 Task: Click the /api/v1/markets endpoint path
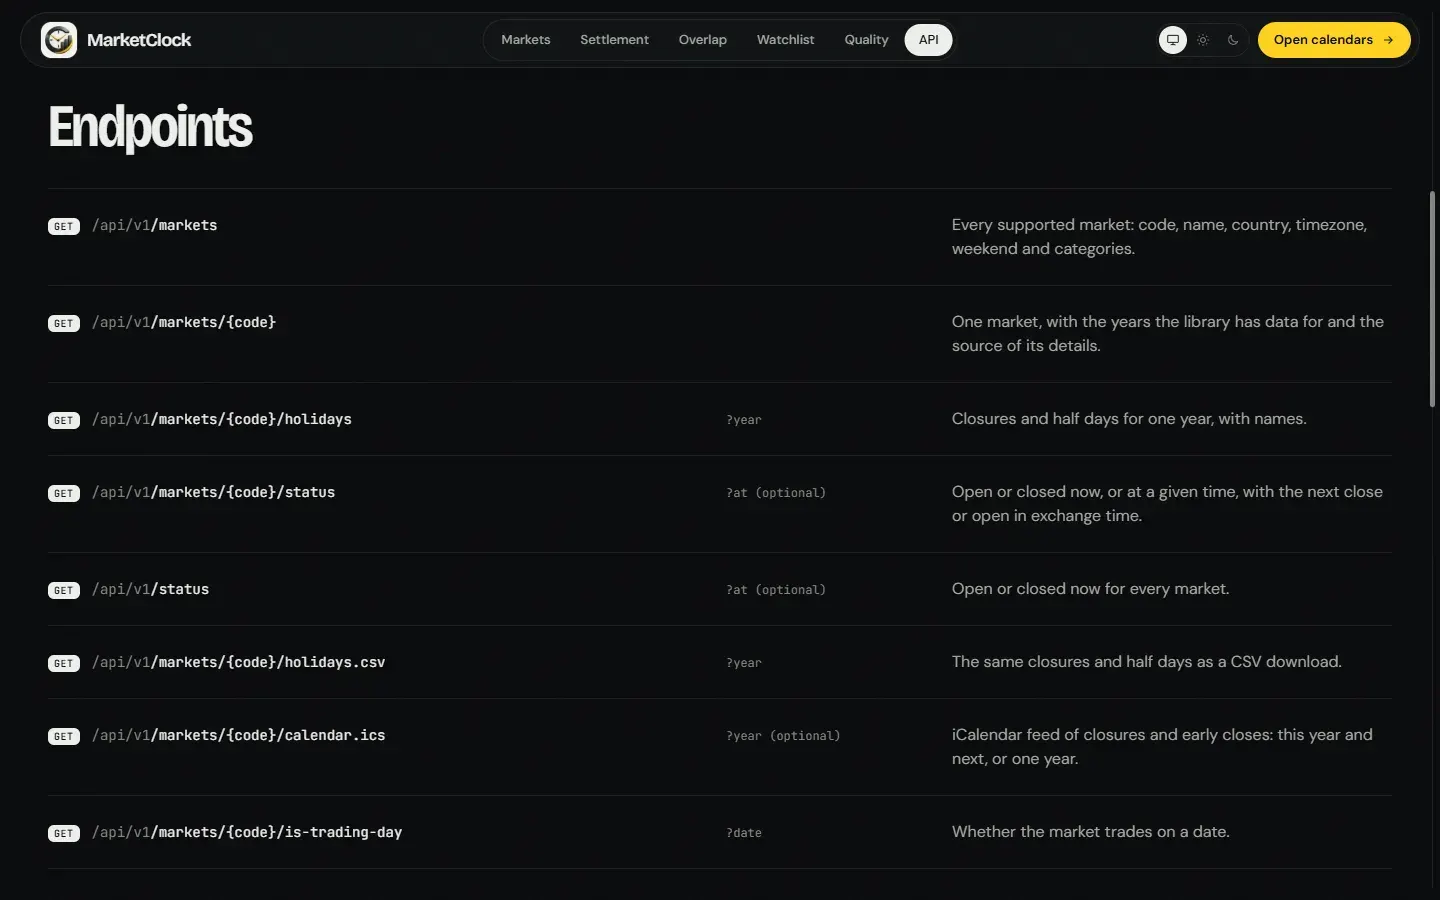(155, 225)
